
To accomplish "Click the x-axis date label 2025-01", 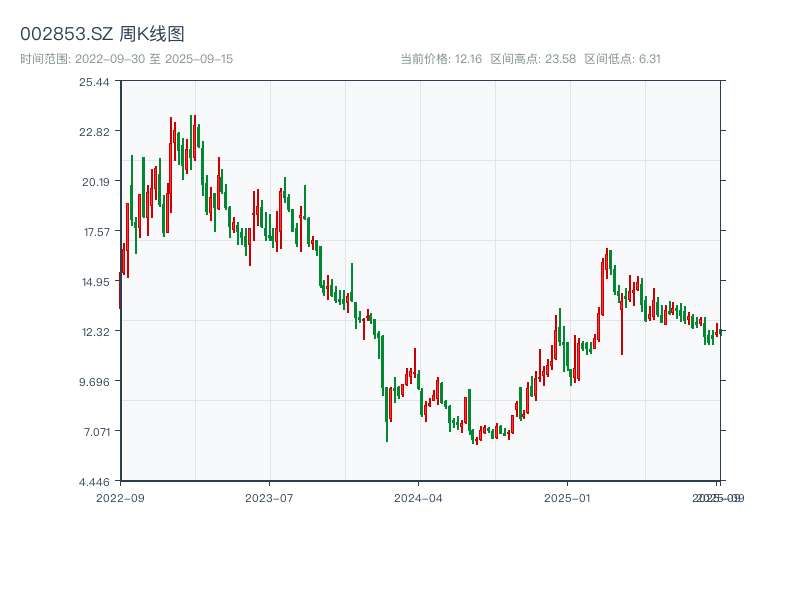I will (567, 498).
